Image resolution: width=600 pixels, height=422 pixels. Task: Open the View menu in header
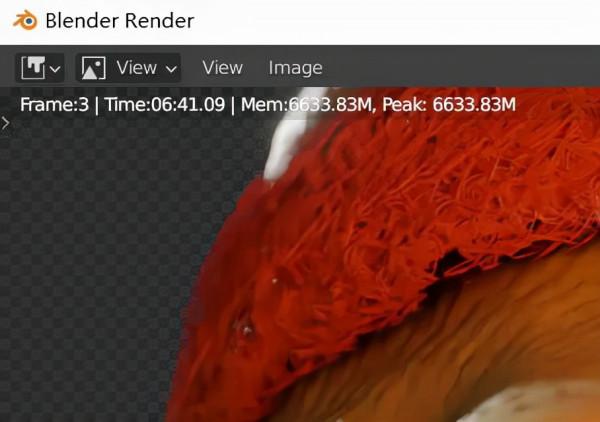point(222,68)
